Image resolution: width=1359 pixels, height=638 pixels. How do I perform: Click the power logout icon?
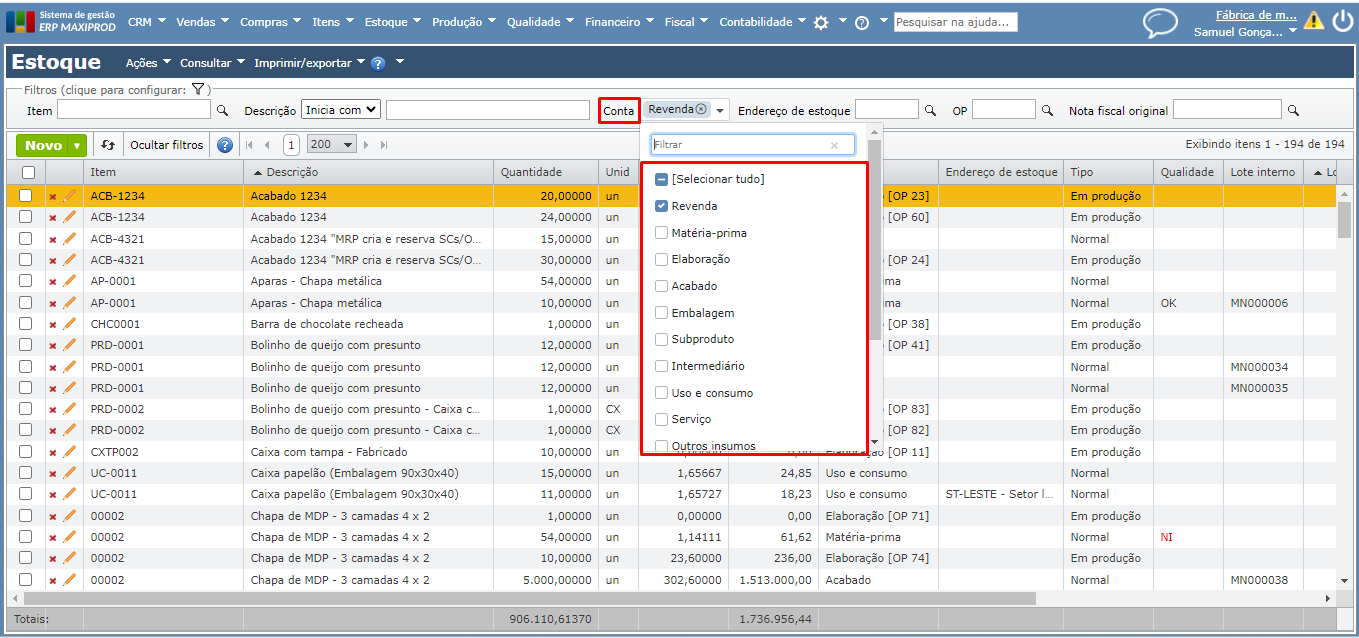tap(1343, 21)
